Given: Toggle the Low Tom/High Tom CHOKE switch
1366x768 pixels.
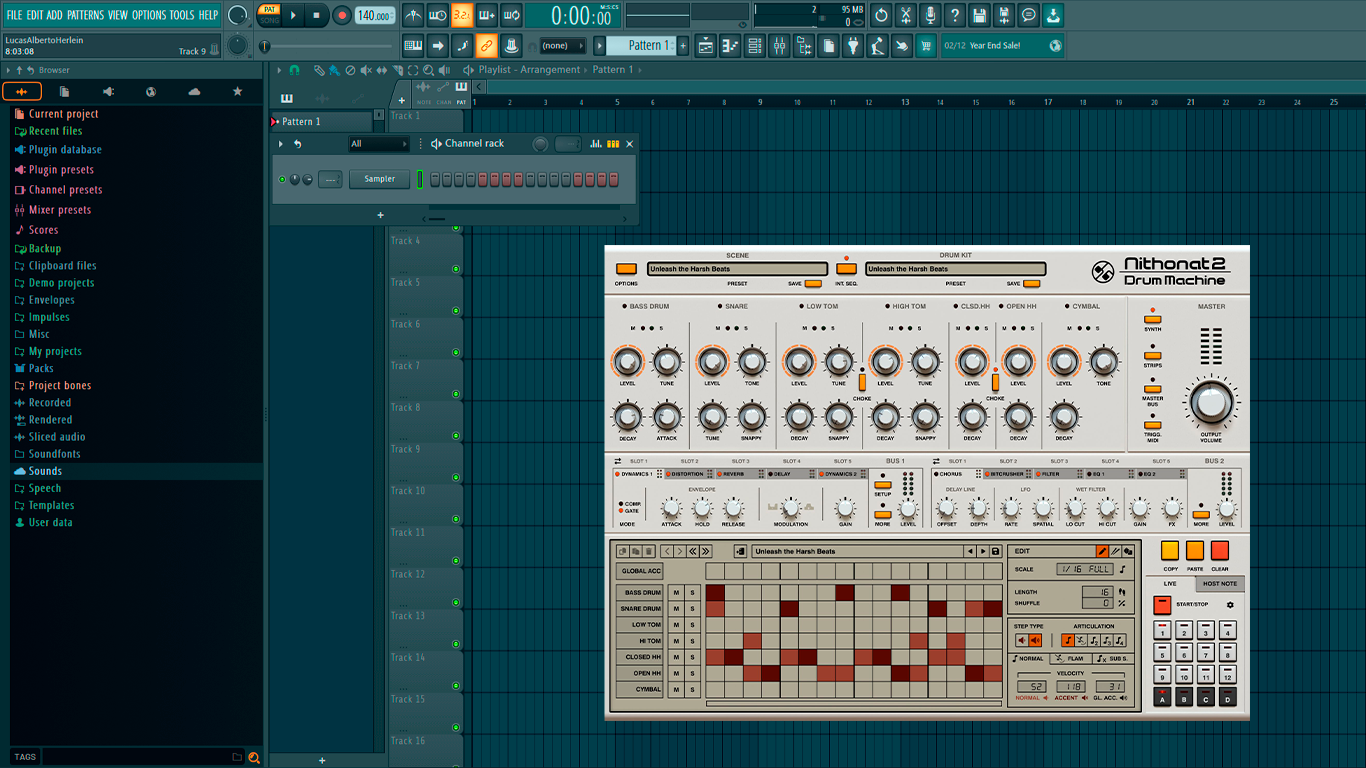Looking at the screenshot, I should click(x=862, y=381).
